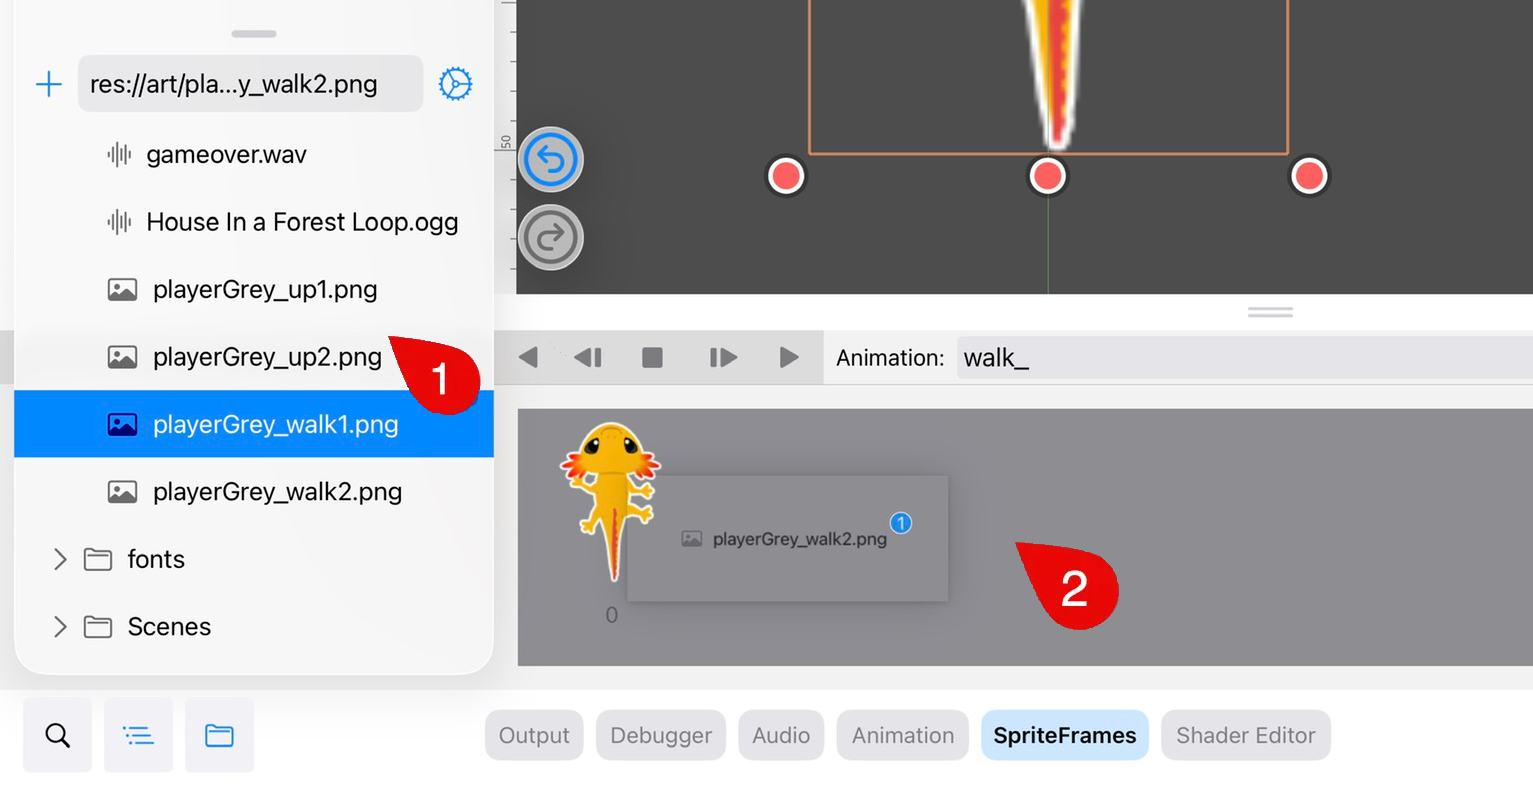Step forward to the next frame
The height and width of the screenshot is (796, 1533).
click(723, 357)
